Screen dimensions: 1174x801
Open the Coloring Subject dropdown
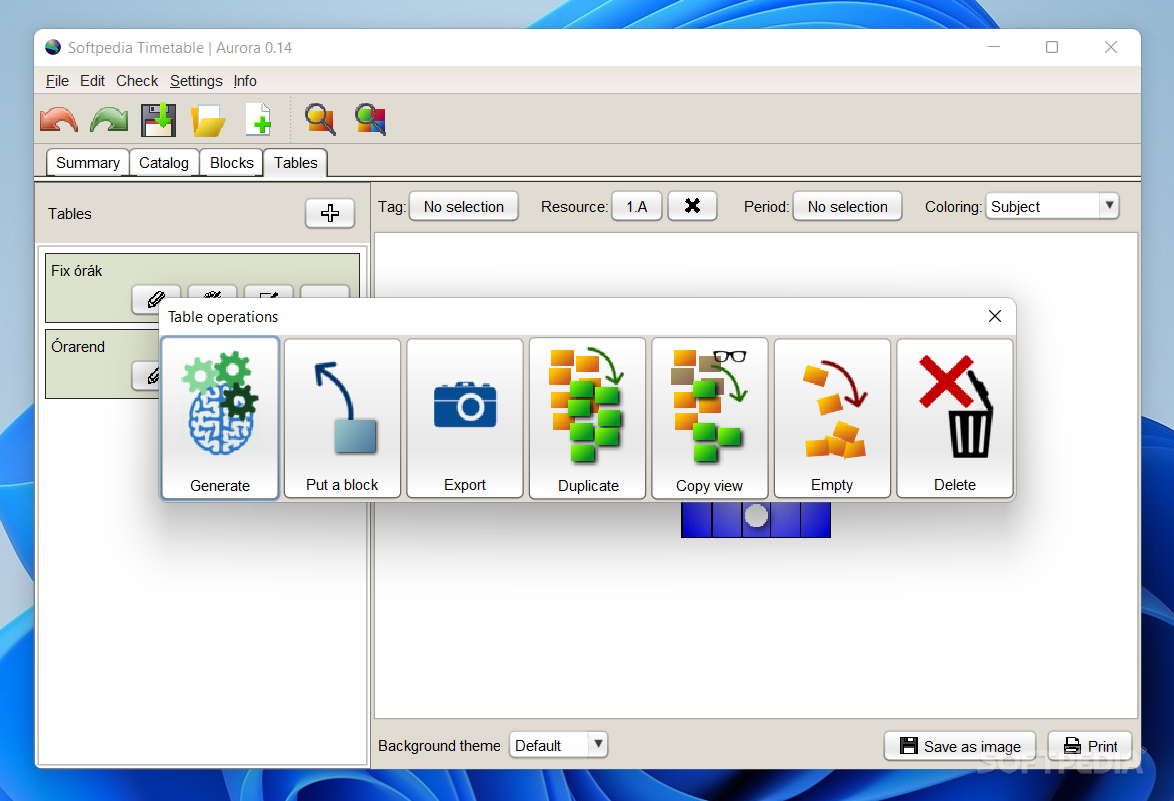coord(1052,206)
